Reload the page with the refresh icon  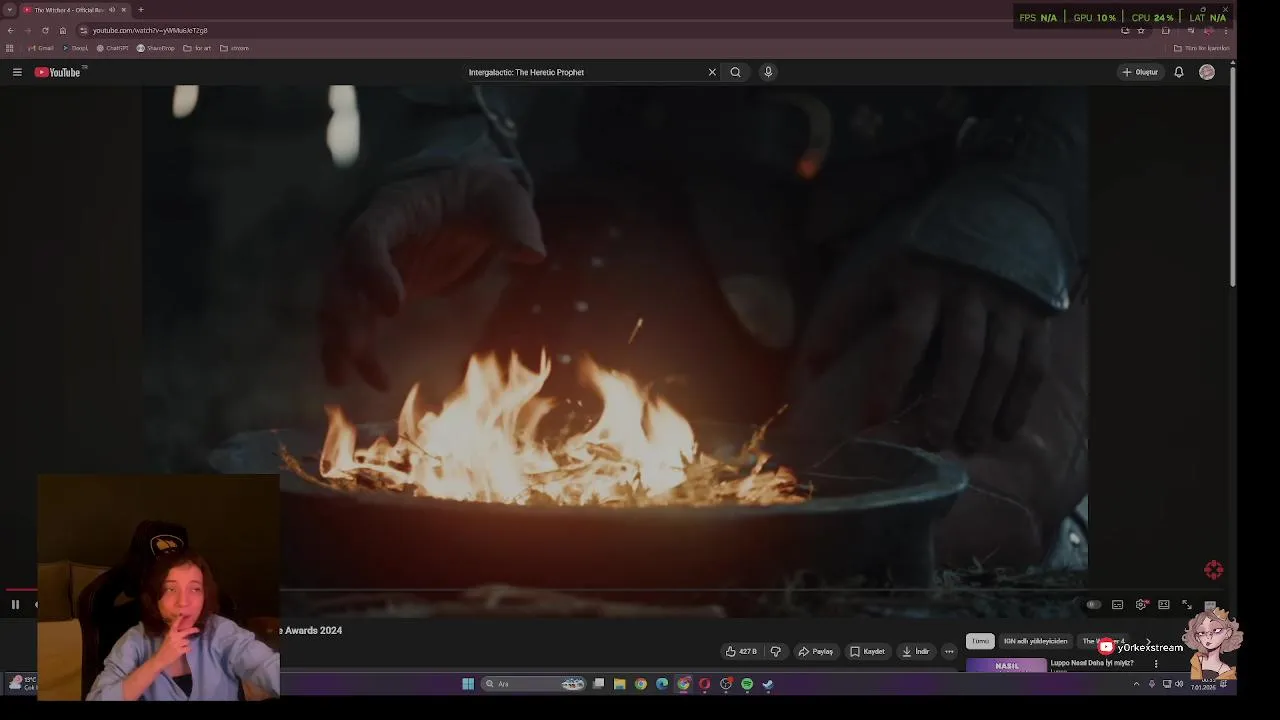(45, 30)
